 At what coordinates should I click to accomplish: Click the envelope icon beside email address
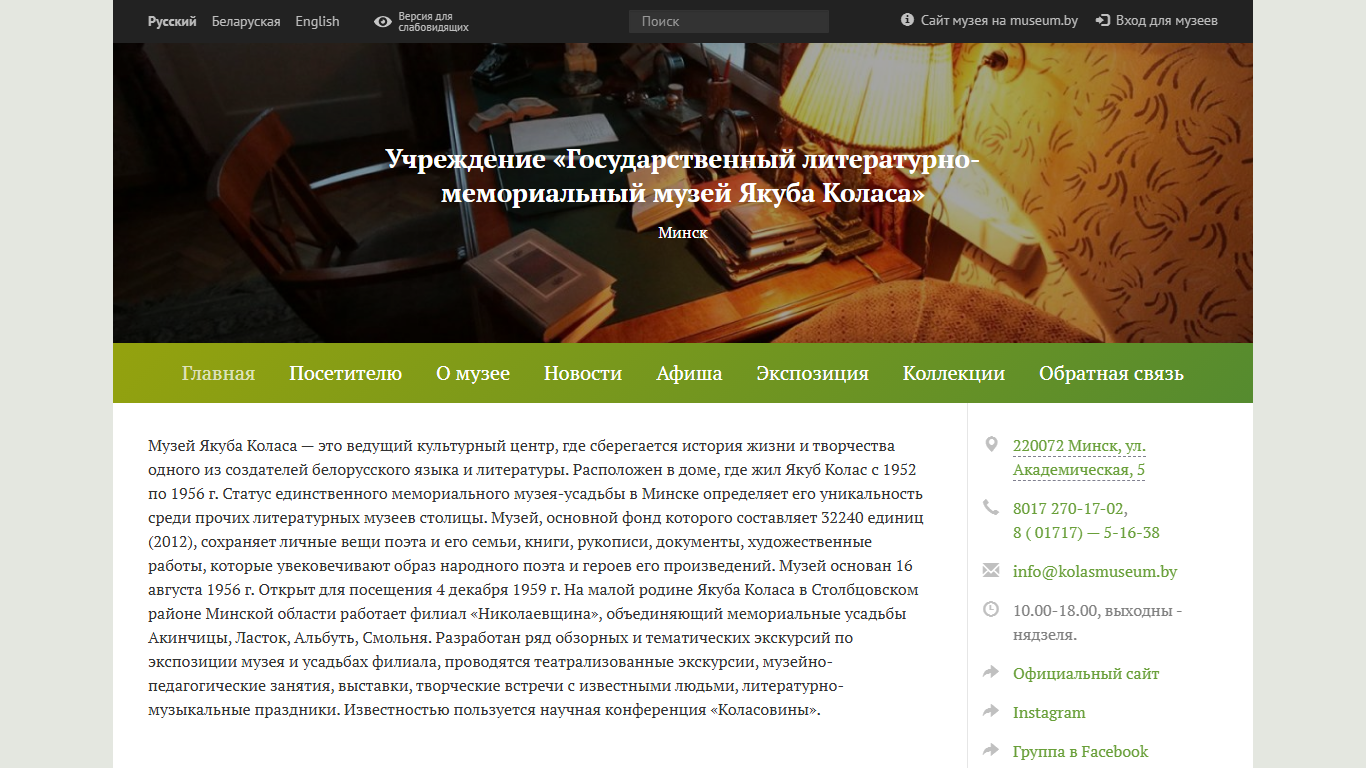pyautogui.click(x=991, y=570)
